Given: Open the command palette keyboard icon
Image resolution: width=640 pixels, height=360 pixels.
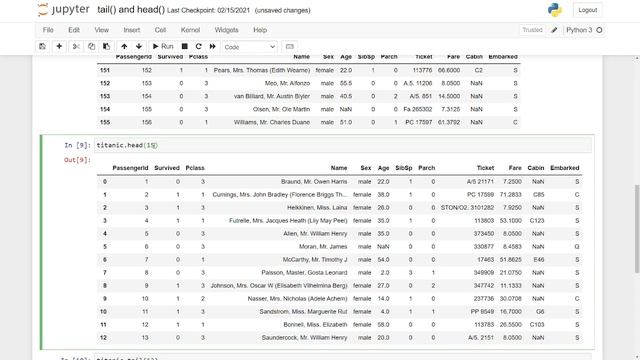Looking at the screenshot, I should point(289,47).
